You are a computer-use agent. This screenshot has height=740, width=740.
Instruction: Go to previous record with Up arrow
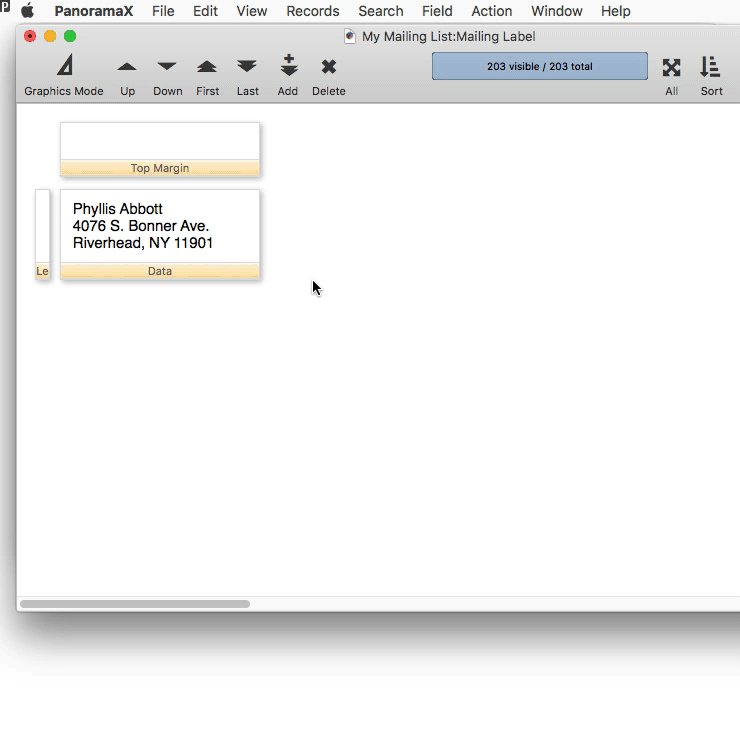pyautogui.click(x=127, y=67)
